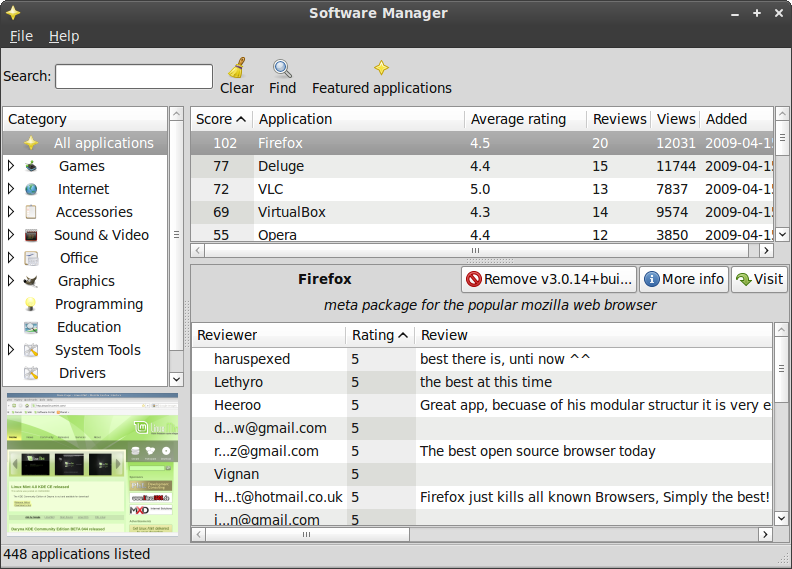Sort by Views column header
792x569 pixels.
(675, 119)
